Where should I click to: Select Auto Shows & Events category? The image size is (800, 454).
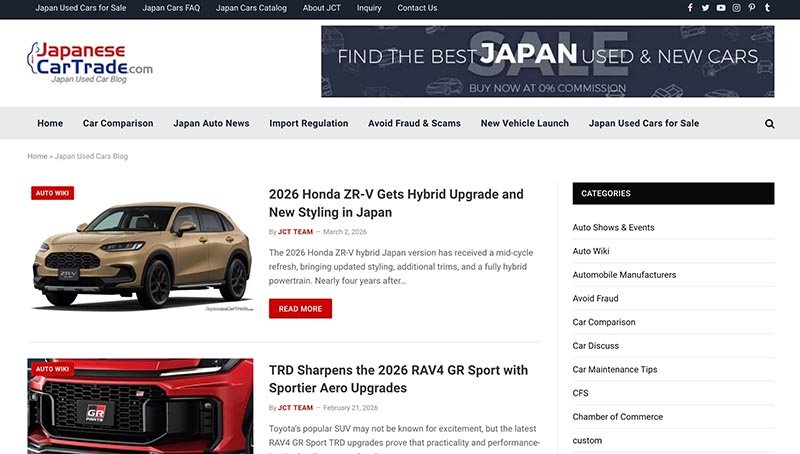[x=613, y=227]
